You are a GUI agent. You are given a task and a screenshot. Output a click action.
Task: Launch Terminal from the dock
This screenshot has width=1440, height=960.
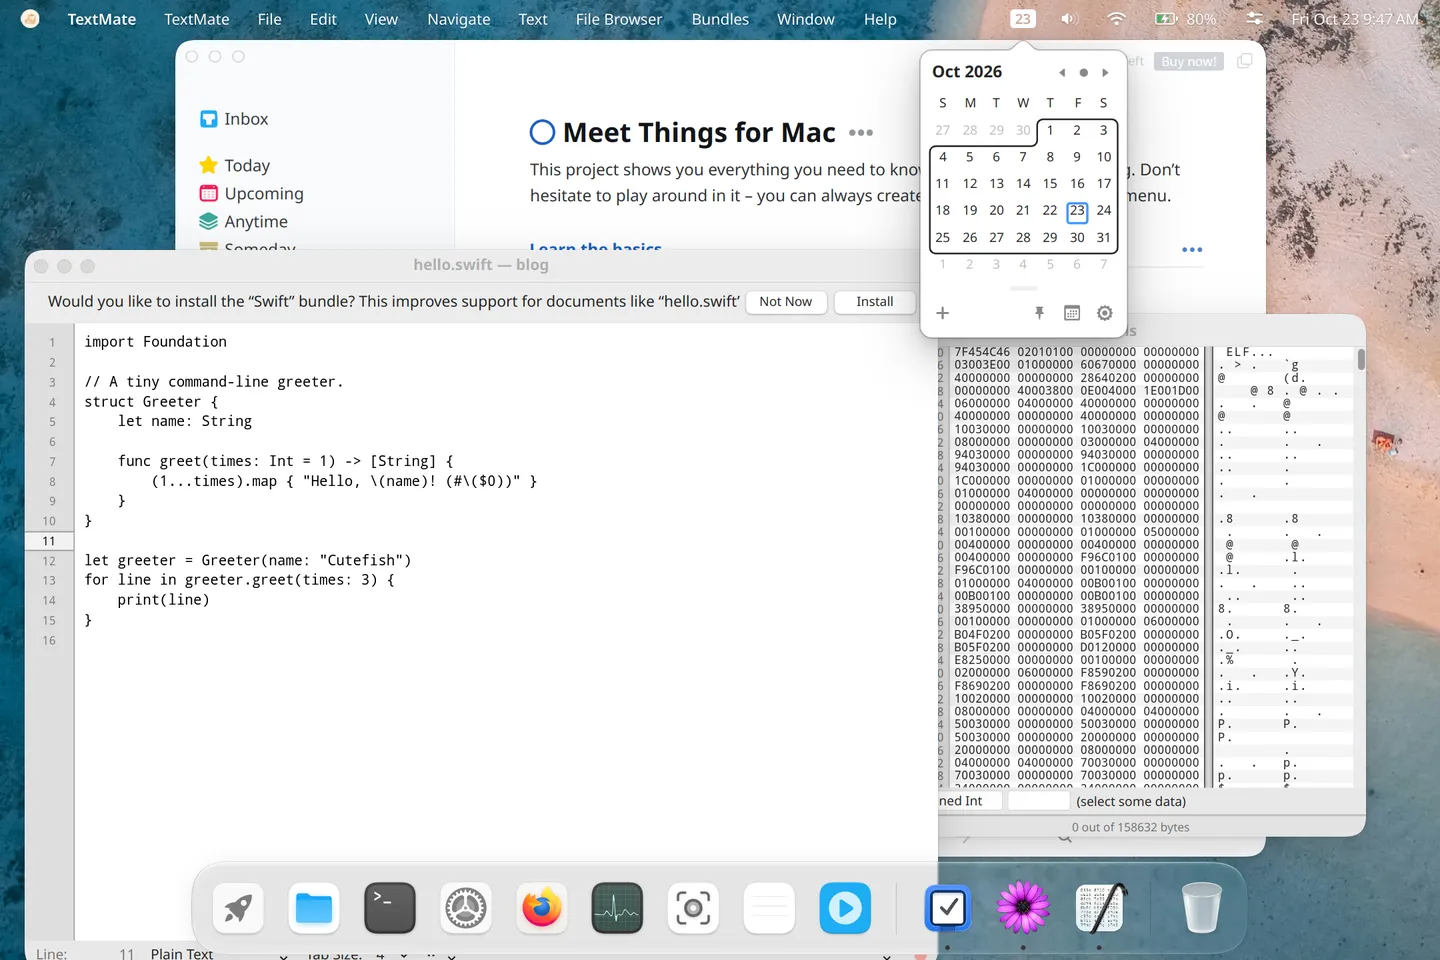tap(390, 908)
